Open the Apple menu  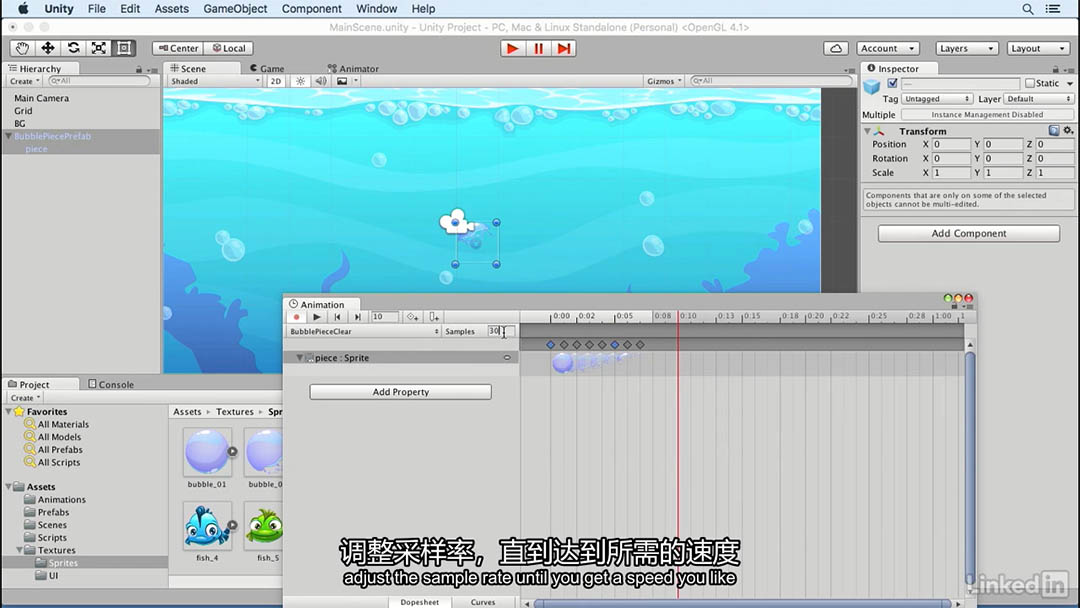[23, 9]
